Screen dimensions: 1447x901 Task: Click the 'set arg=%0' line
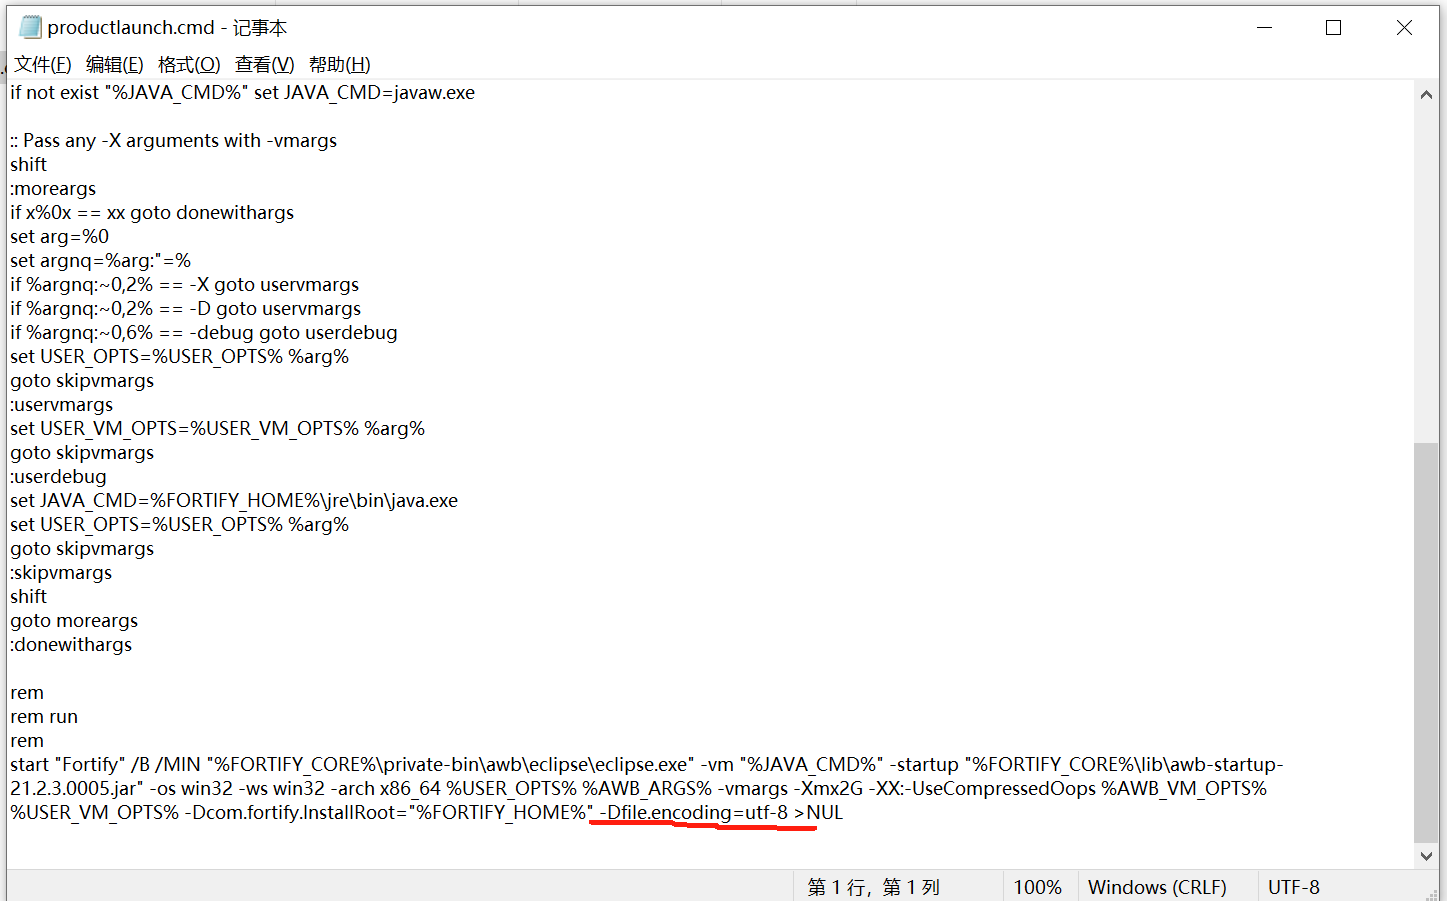(60, 237)
